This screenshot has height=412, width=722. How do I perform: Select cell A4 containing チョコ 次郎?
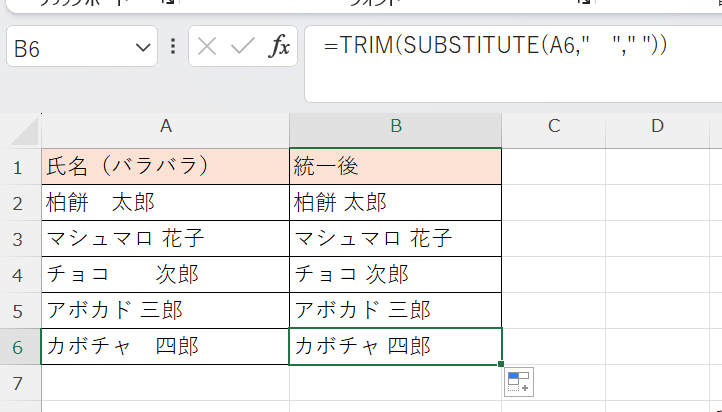tap(165, 274)
